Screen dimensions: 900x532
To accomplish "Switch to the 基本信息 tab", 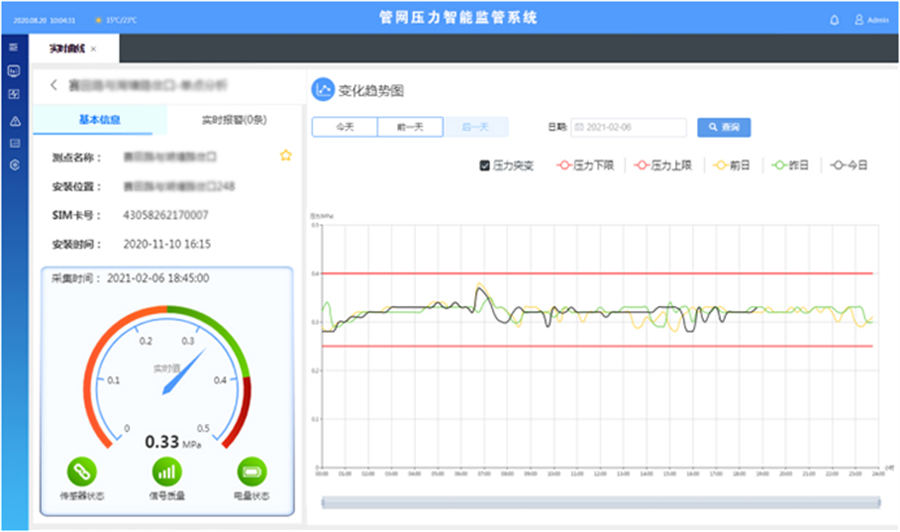I will (x=99, y=119).
